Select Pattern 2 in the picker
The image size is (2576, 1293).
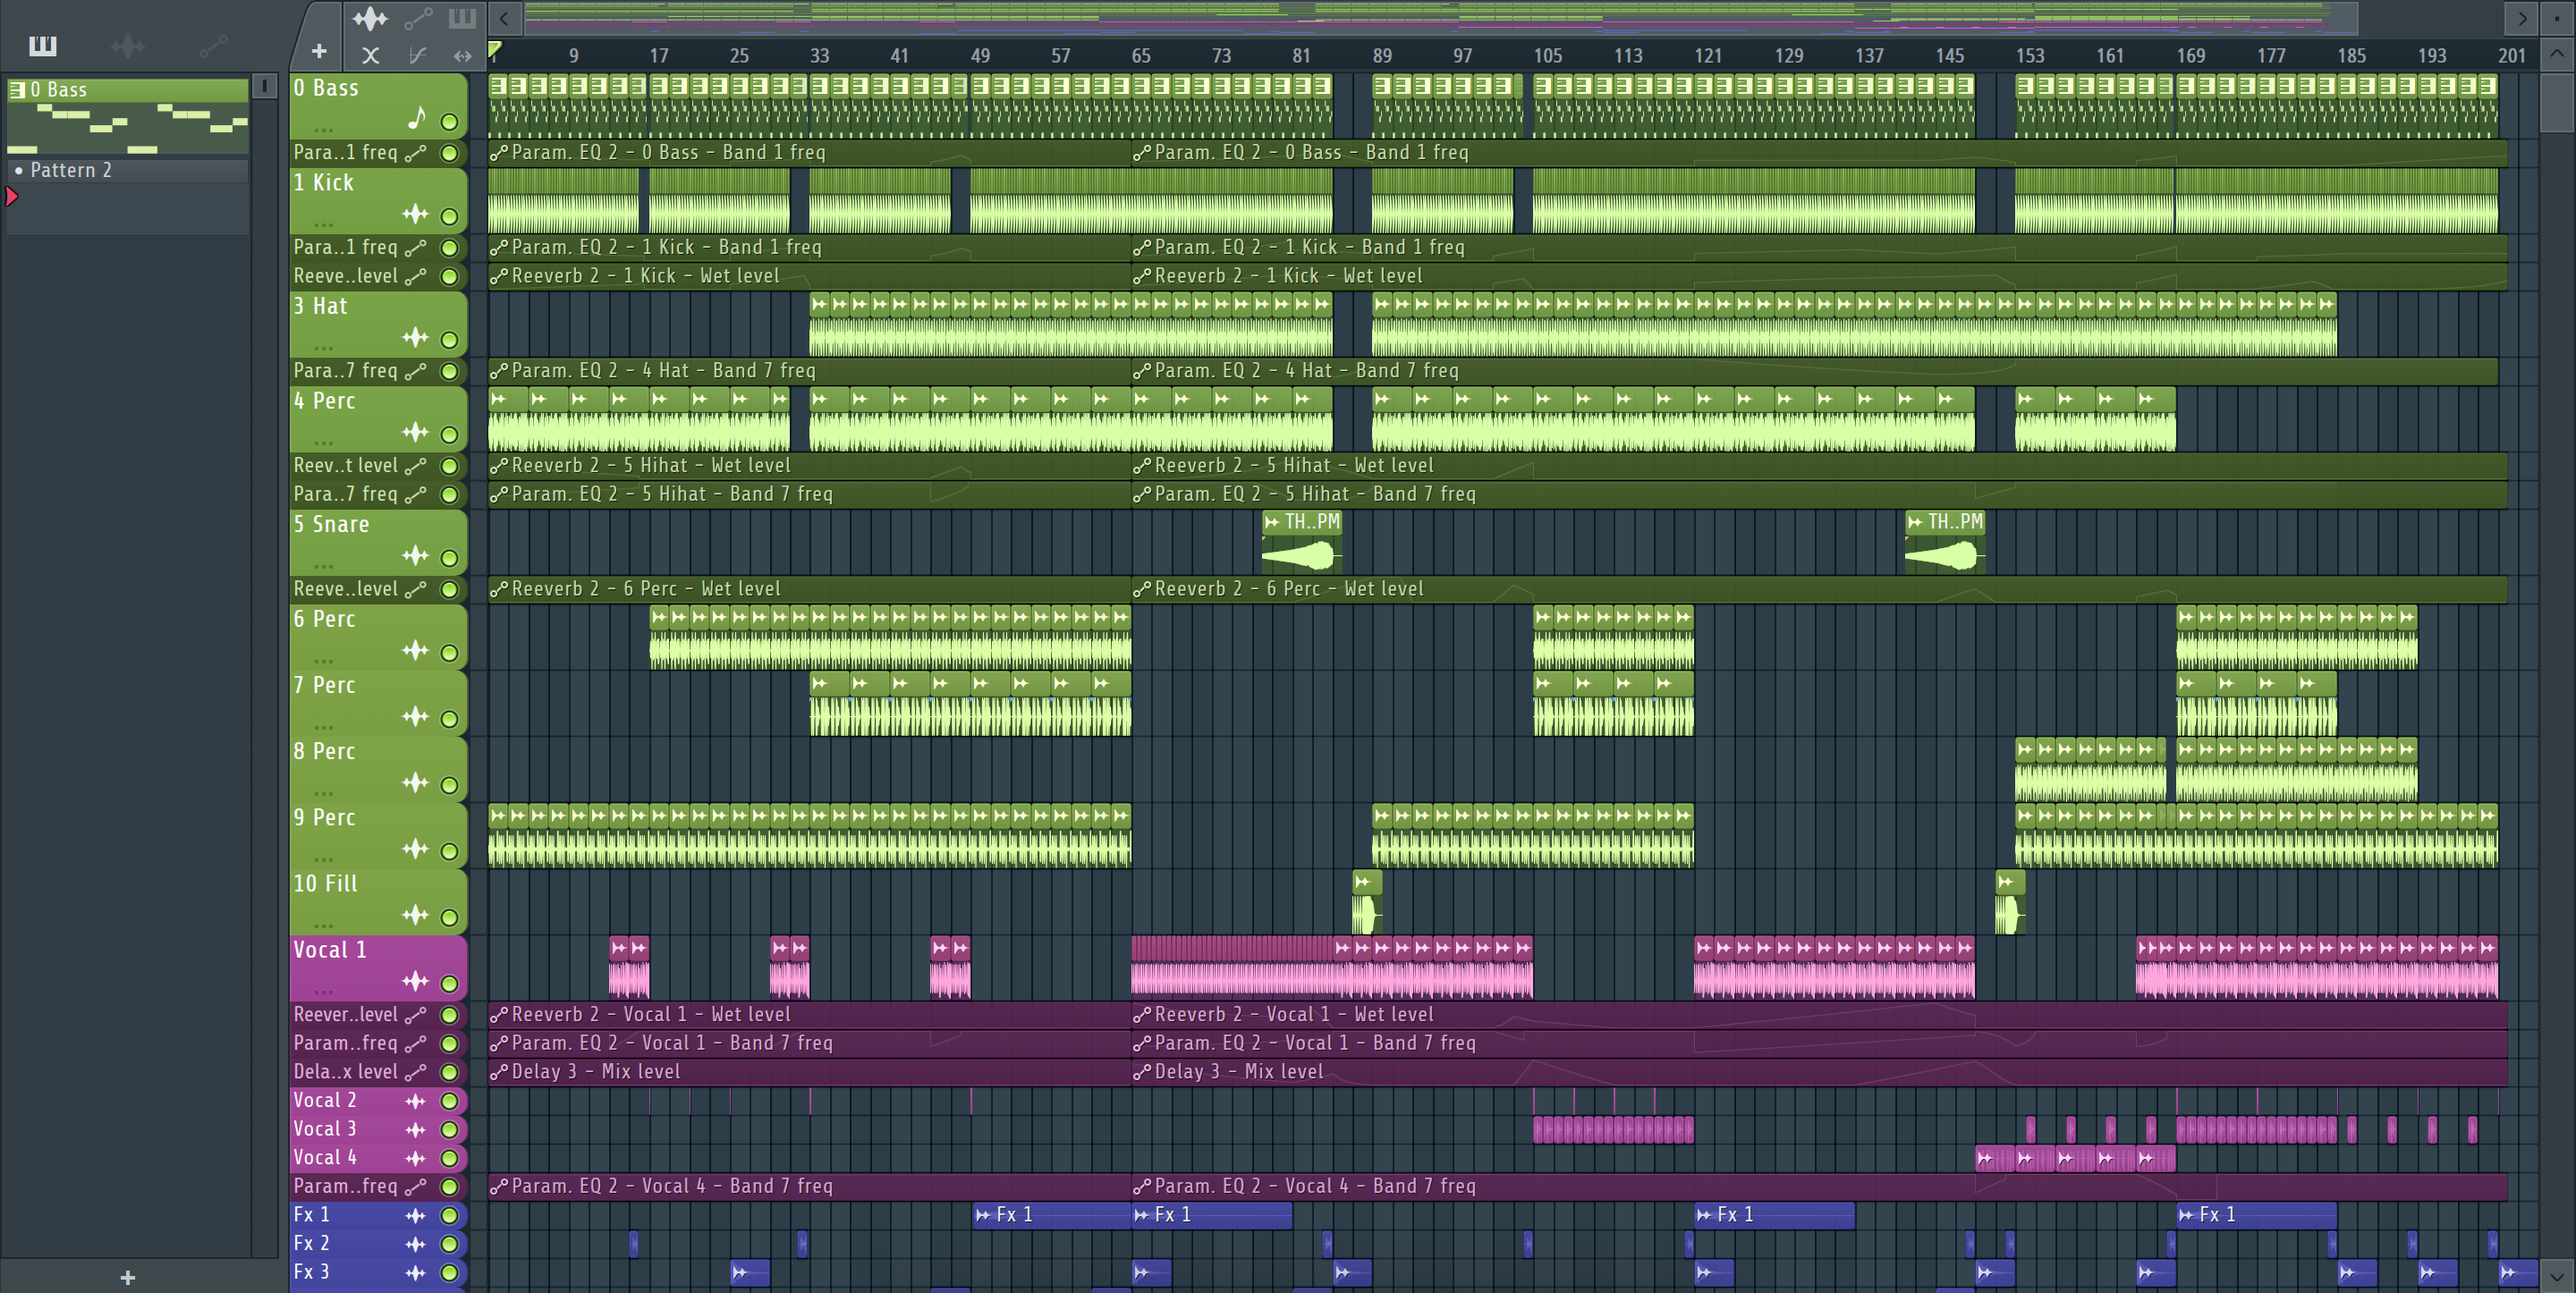click(x=128, y=170)
